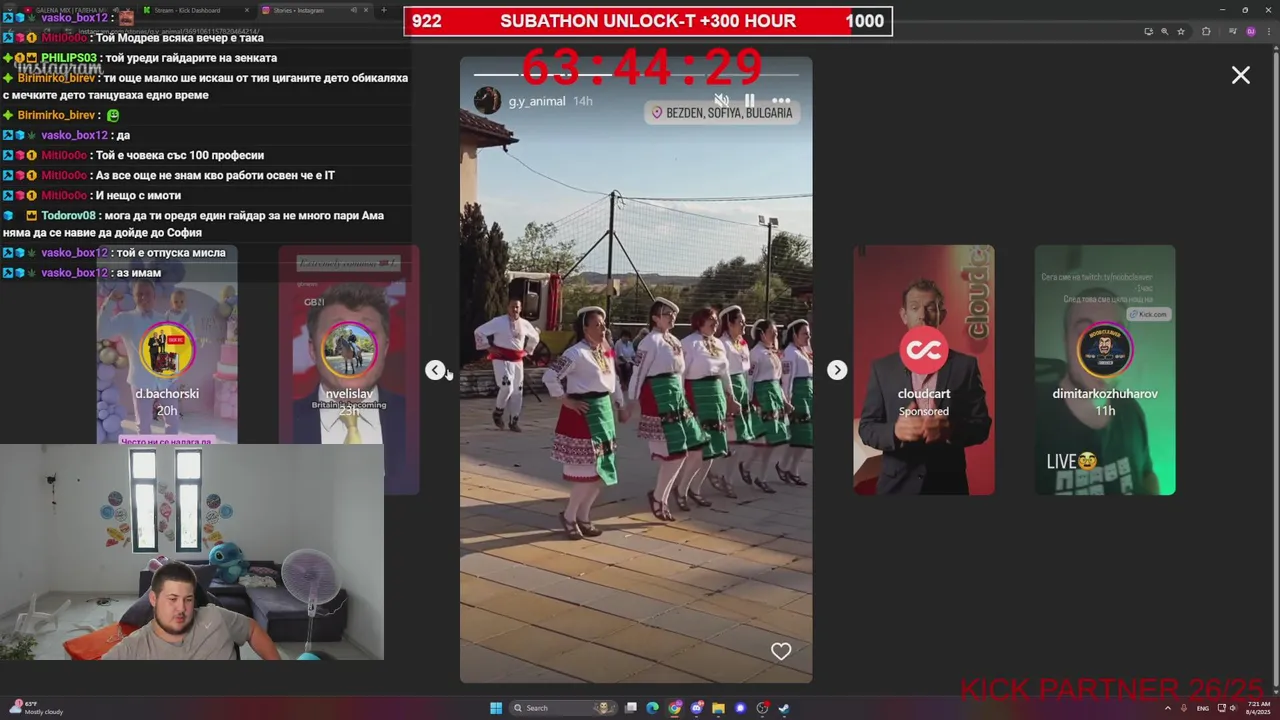Open a new browser tab
The height and width of the screenshot is (720, 1280).
[384, 10]
